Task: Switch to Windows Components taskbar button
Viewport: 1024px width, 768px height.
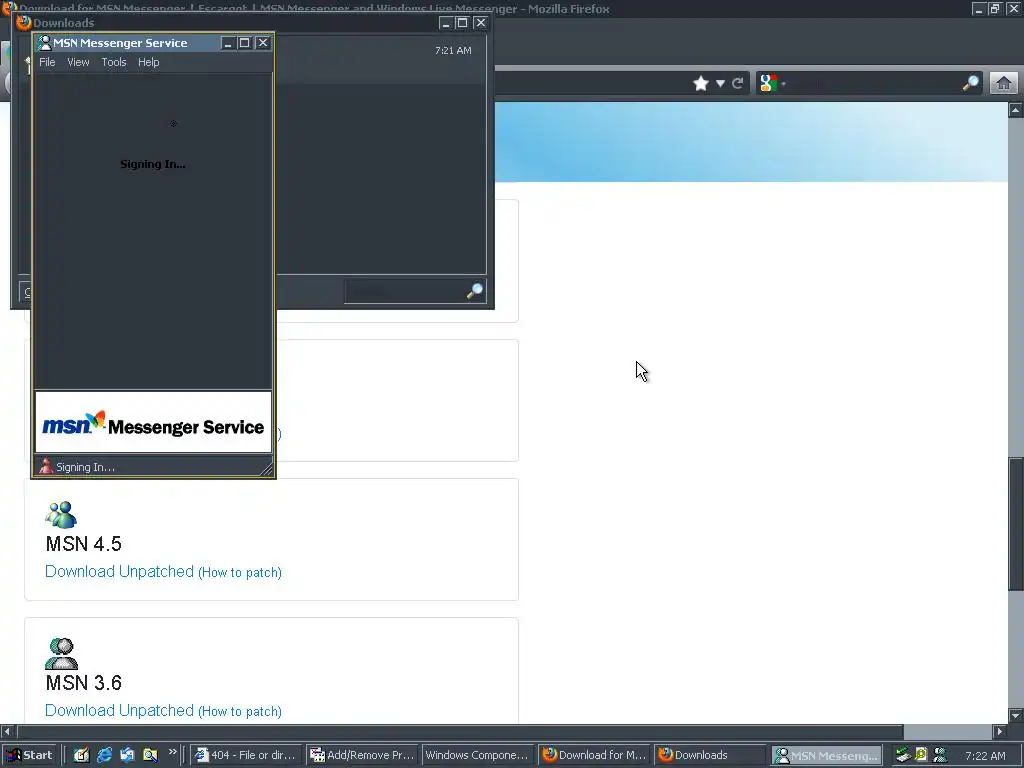Action: [x=477, y=755]
